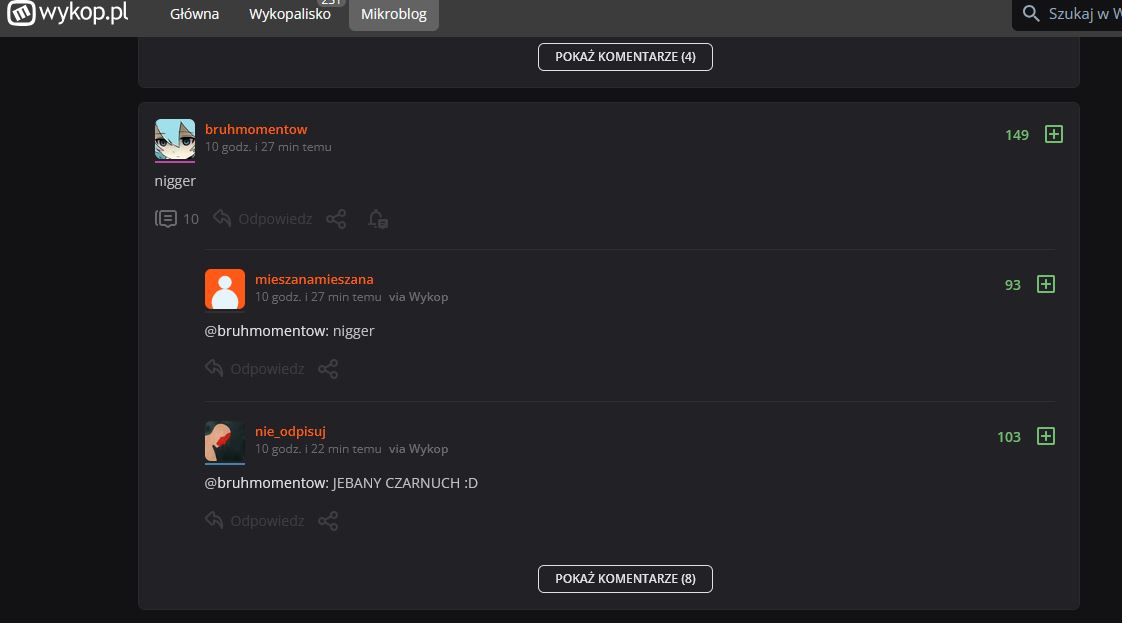Image resolution: width=1122 pixels, height=623 pixels.
Task: Open bruhmomentow's avatar thumbnail
Action: [x=175, y=139]
